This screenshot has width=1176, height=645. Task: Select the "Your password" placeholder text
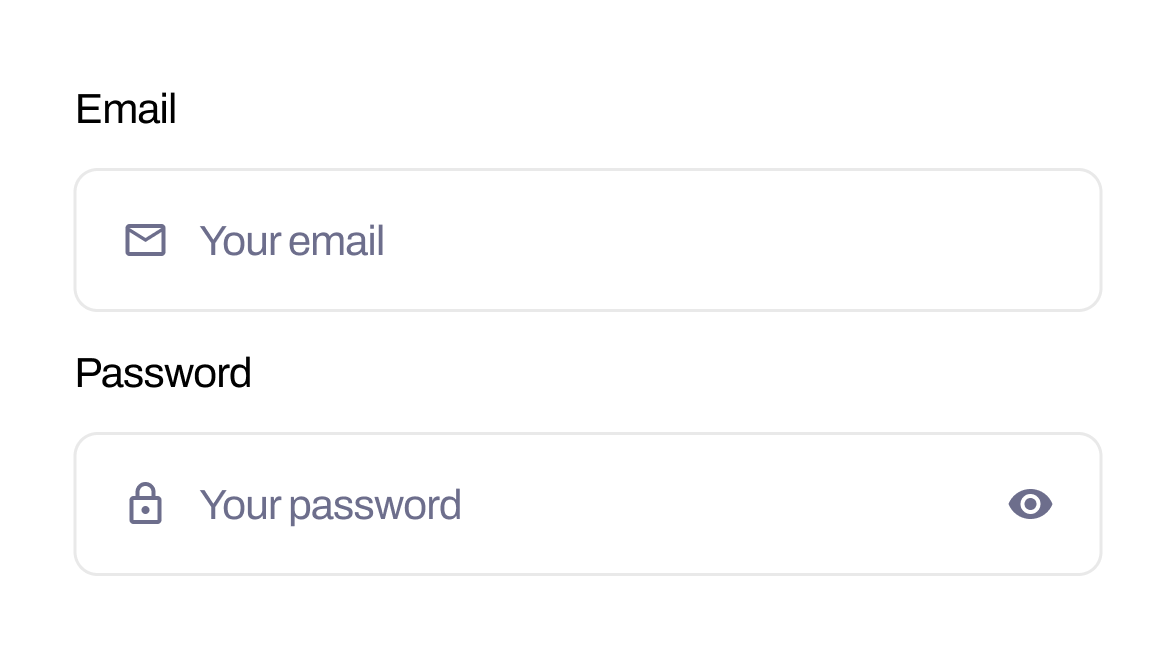point(330,506)
